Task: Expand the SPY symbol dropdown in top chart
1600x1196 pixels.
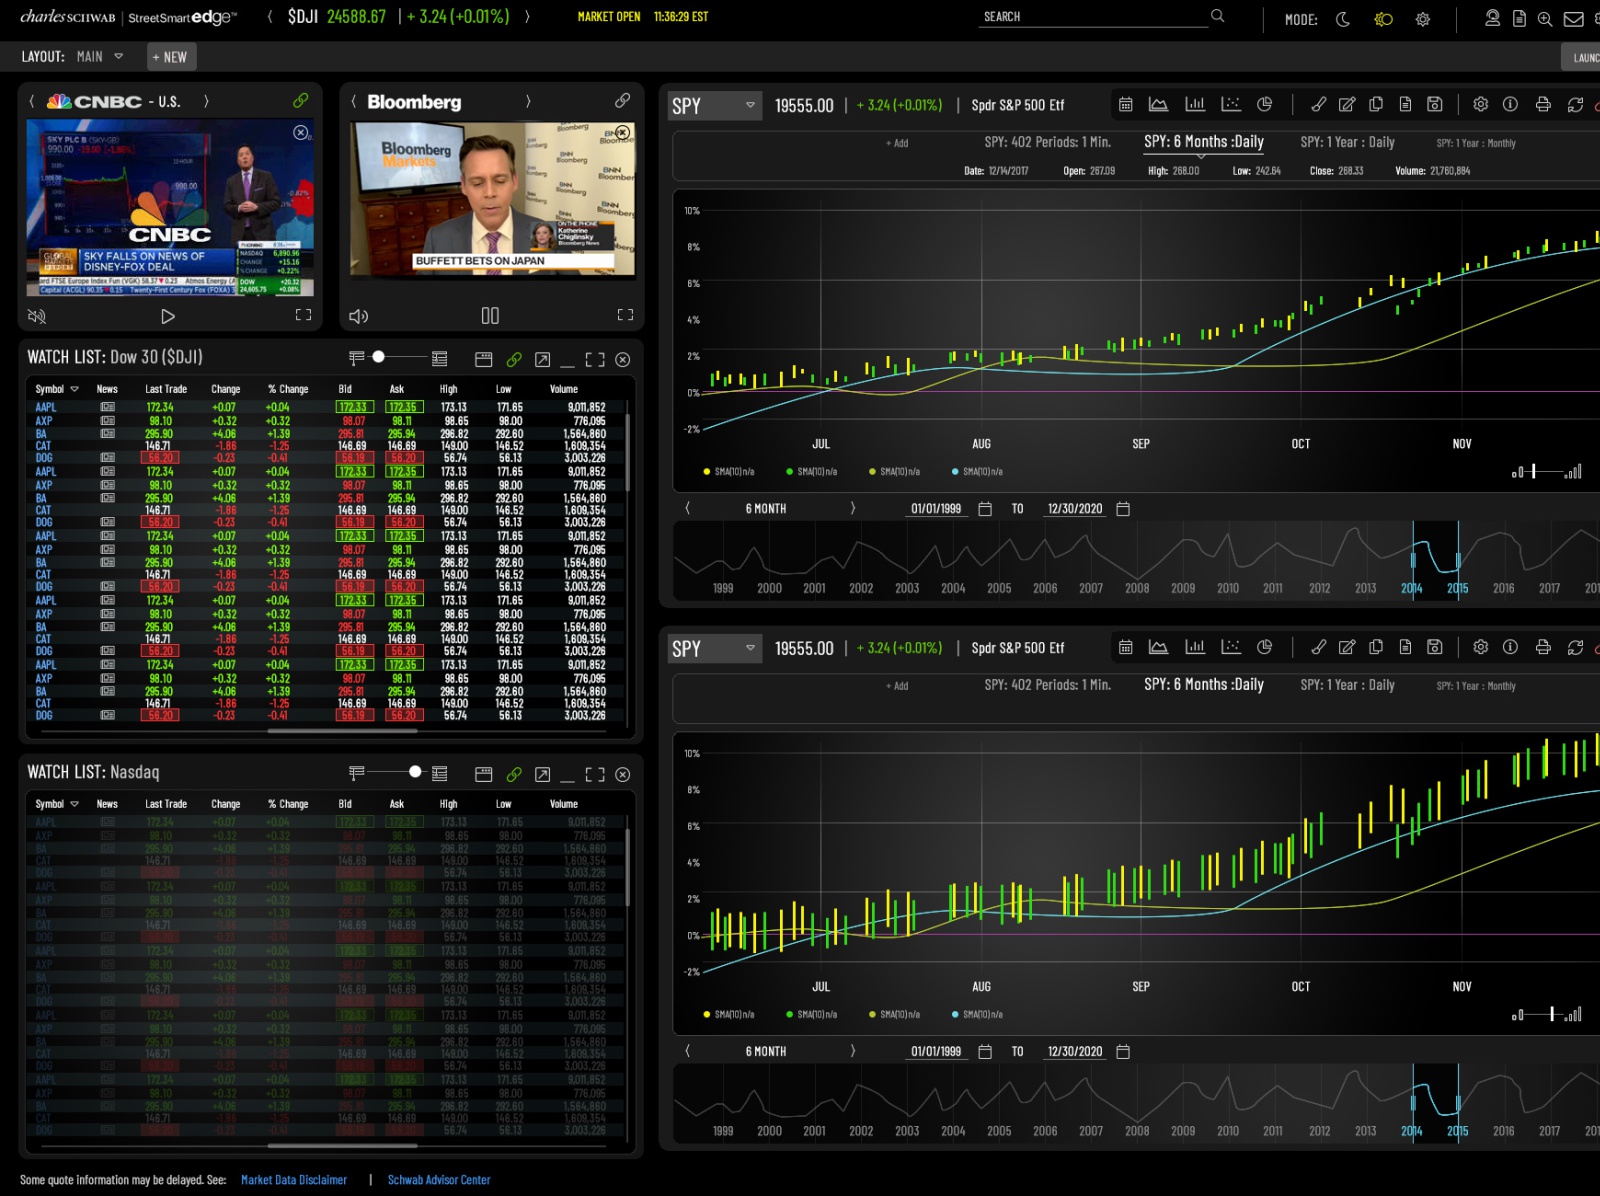Action: pyautogui.click(x=750, y=105)
